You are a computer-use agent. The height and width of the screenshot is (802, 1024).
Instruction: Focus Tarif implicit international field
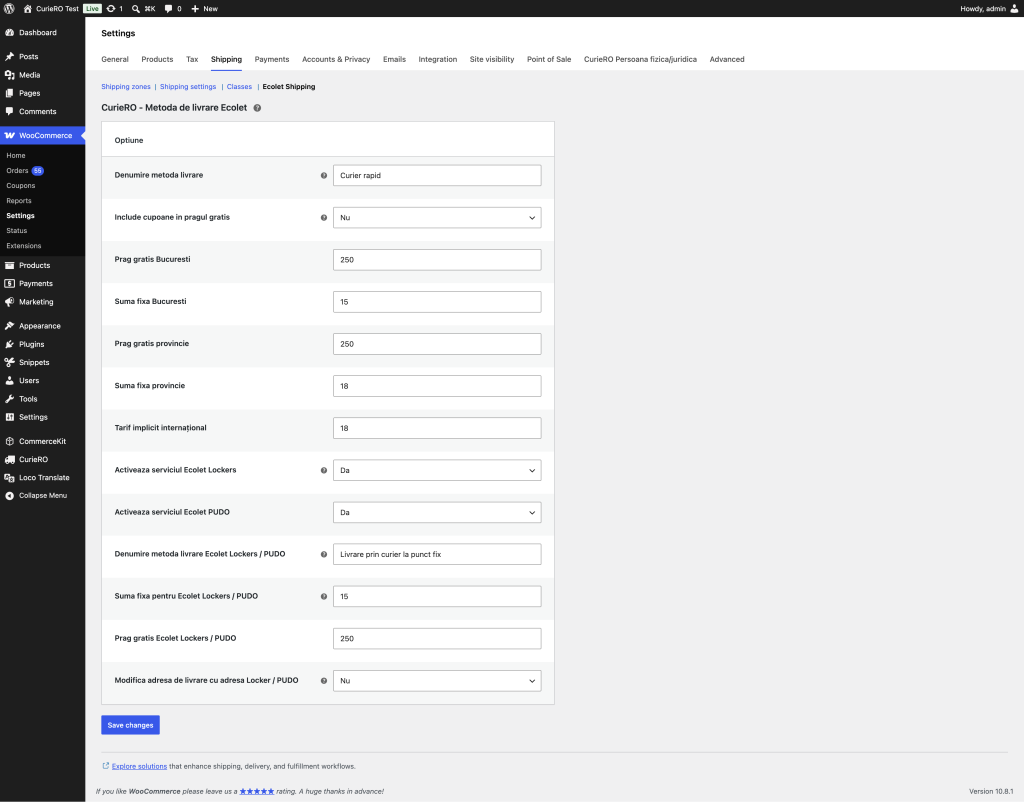pos(437,428)
